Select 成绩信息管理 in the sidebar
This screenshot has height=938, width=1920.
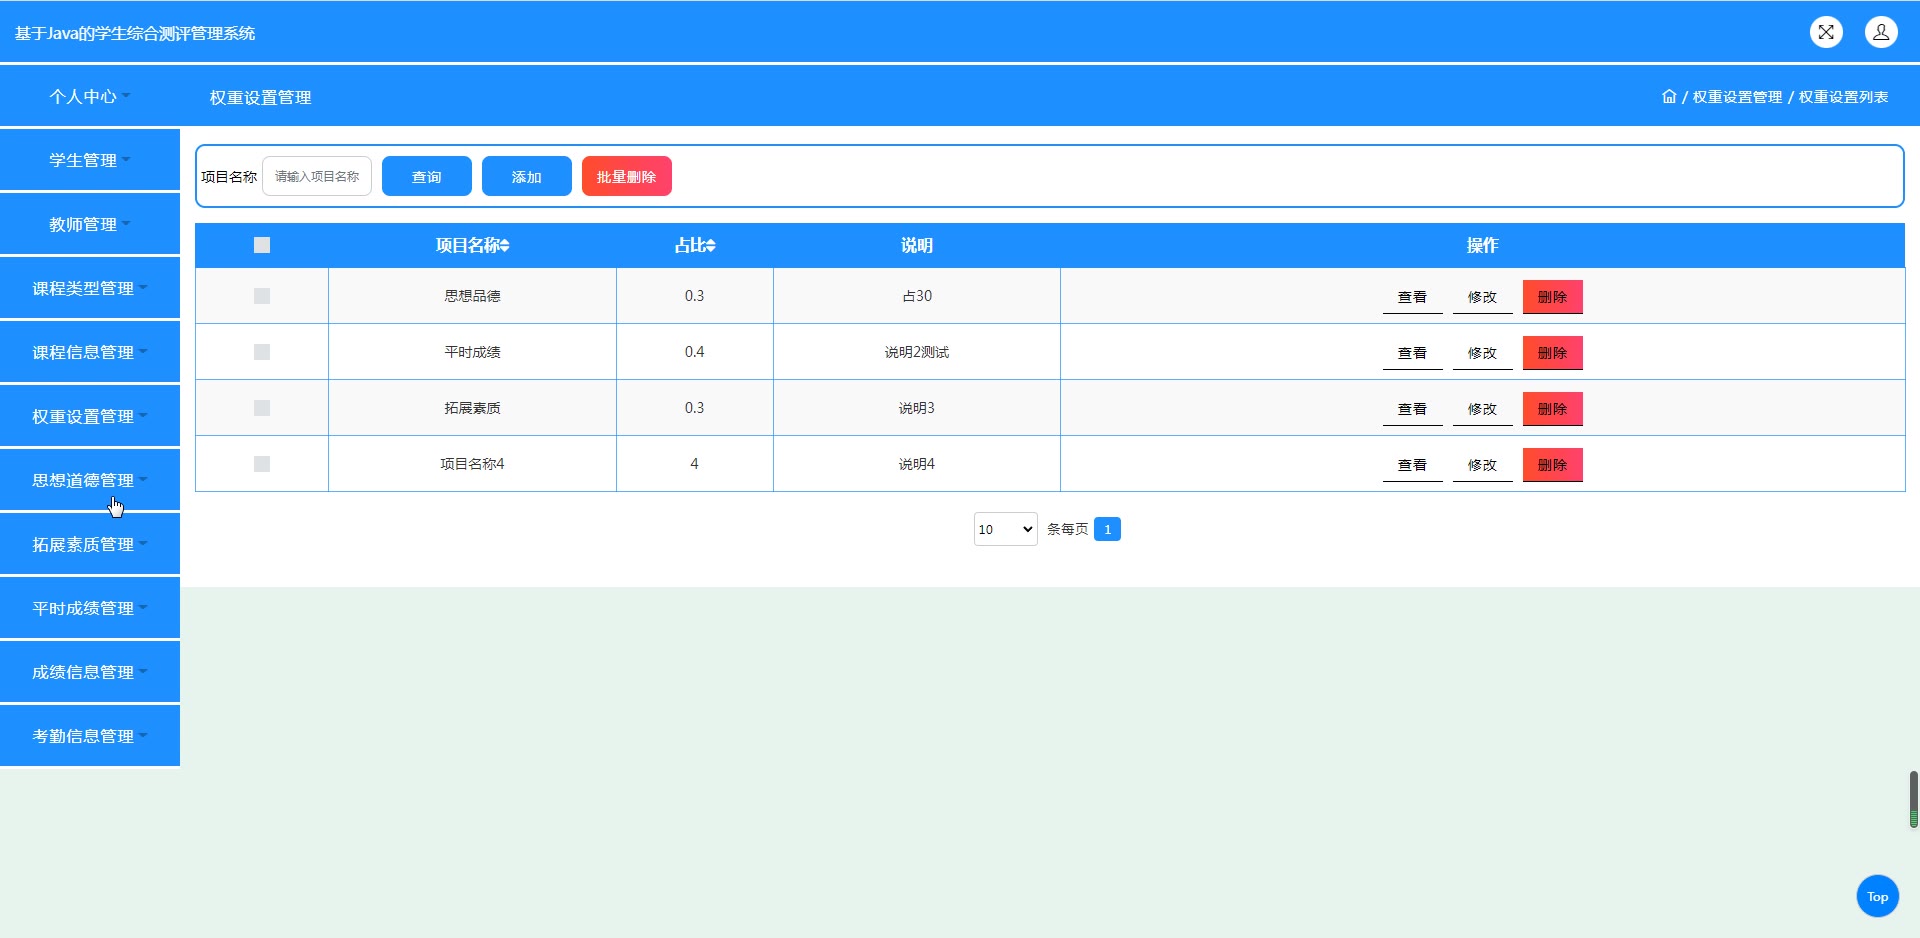pyautogui.click(x=90, y=672)
